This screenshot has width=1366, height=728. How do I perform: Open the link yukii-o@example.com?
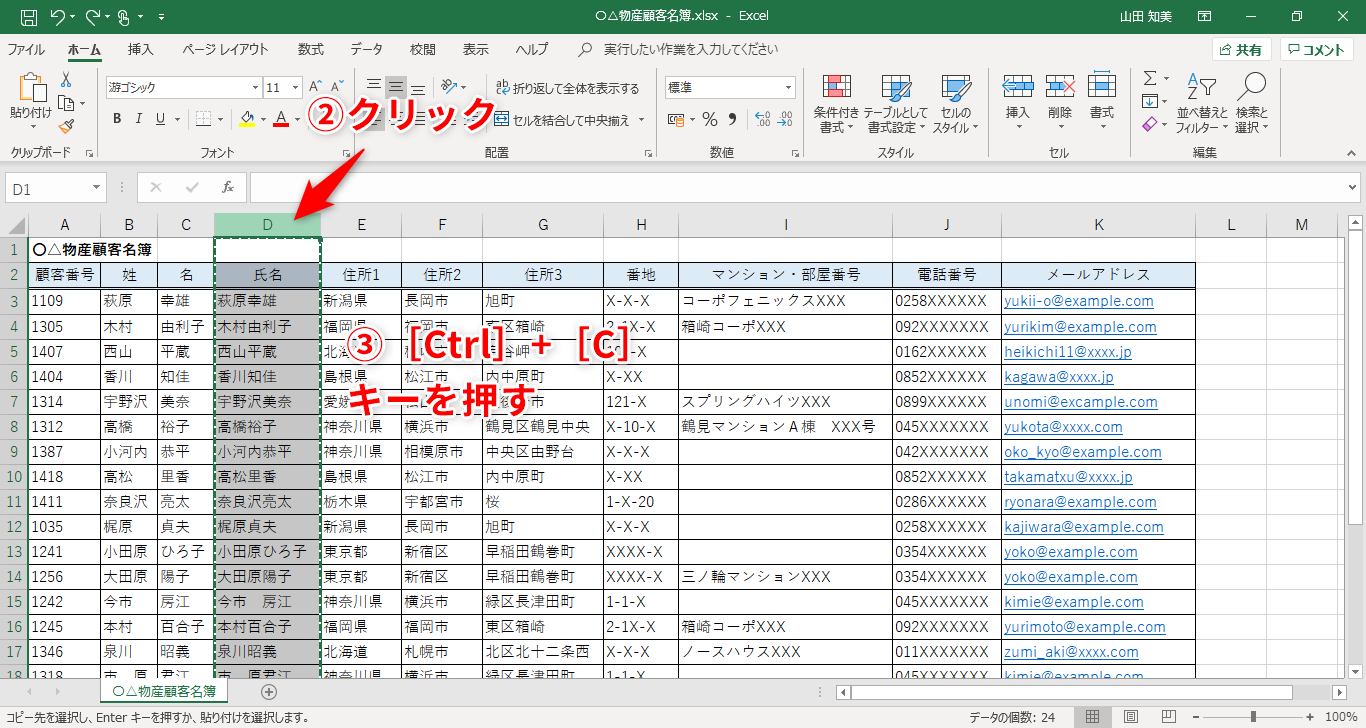[1078, 301]
